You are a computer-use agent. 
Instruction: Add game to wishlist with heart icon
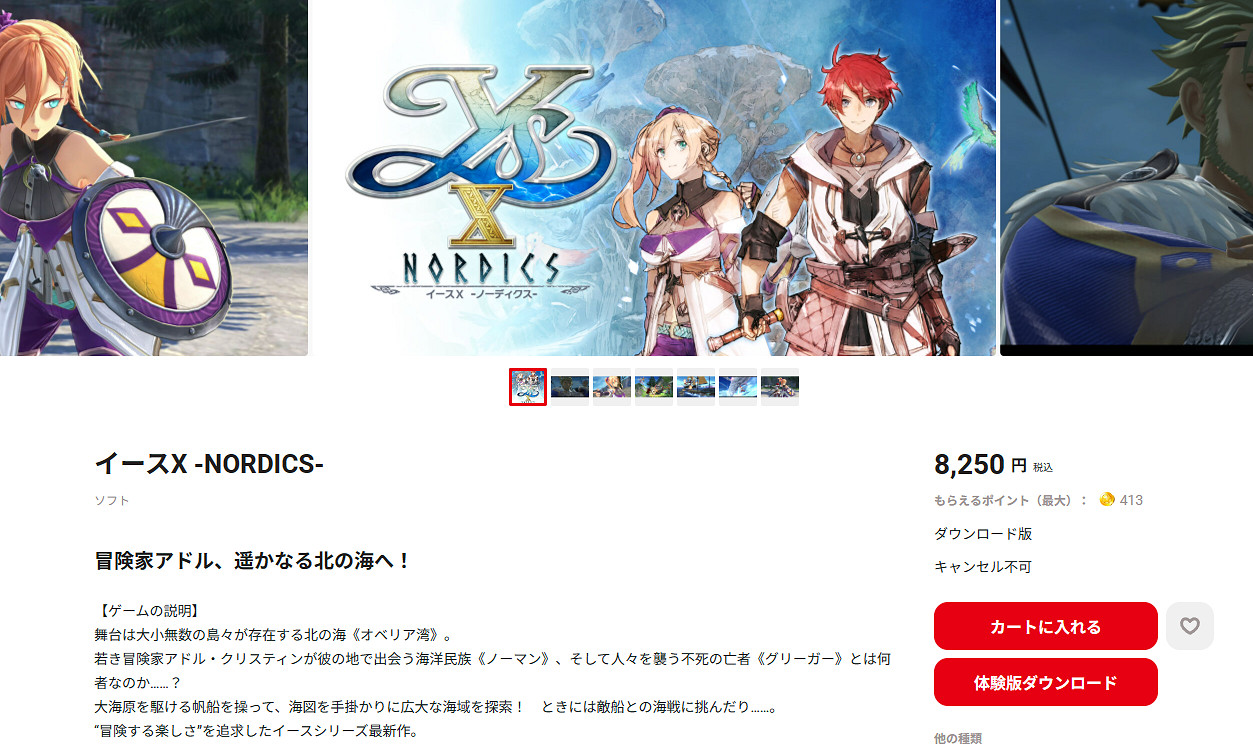click(x=1190, y=626)
